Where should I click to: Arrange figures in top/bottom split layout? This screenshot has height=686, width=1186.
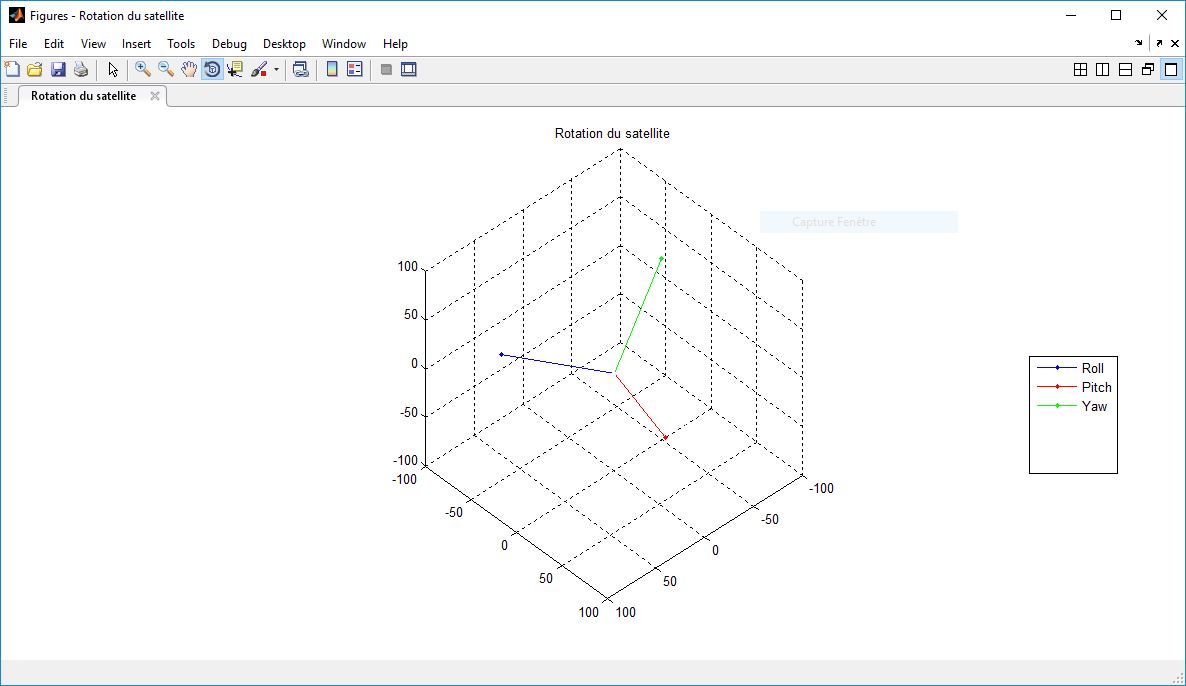coord(1125,70)
